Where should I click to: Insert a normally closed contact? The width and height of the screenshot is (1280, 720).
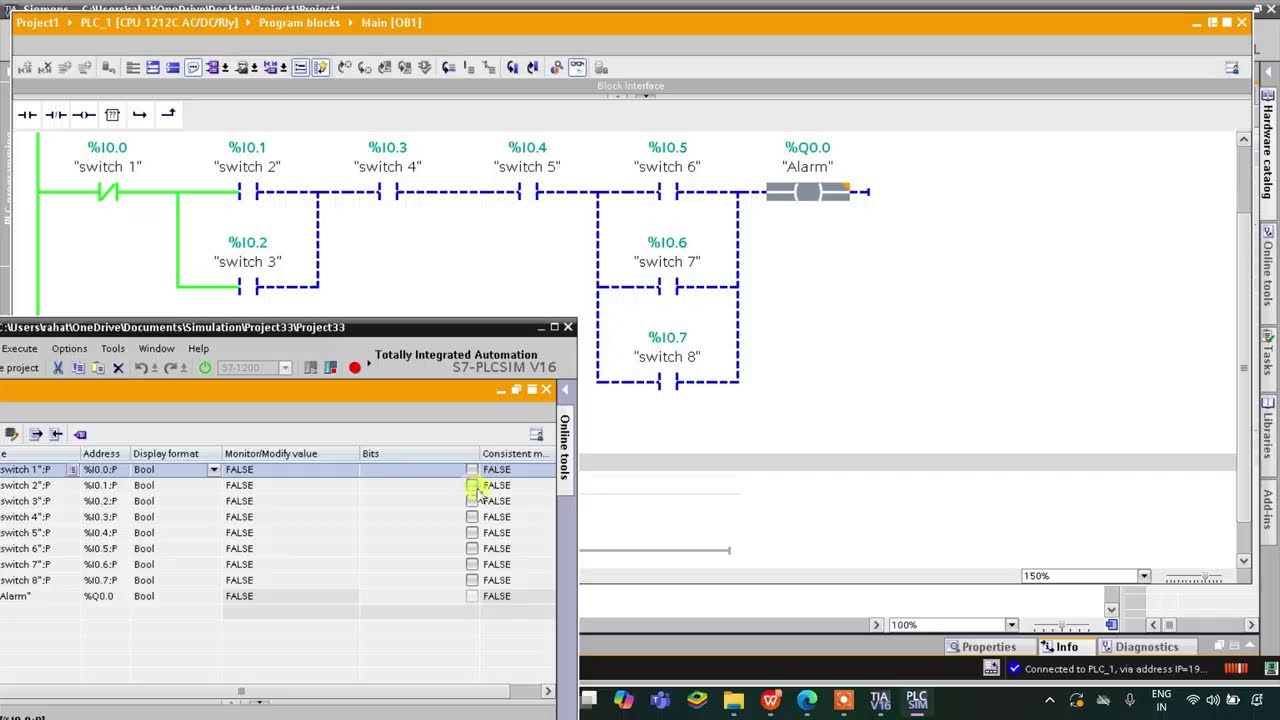tap(56, 115)
